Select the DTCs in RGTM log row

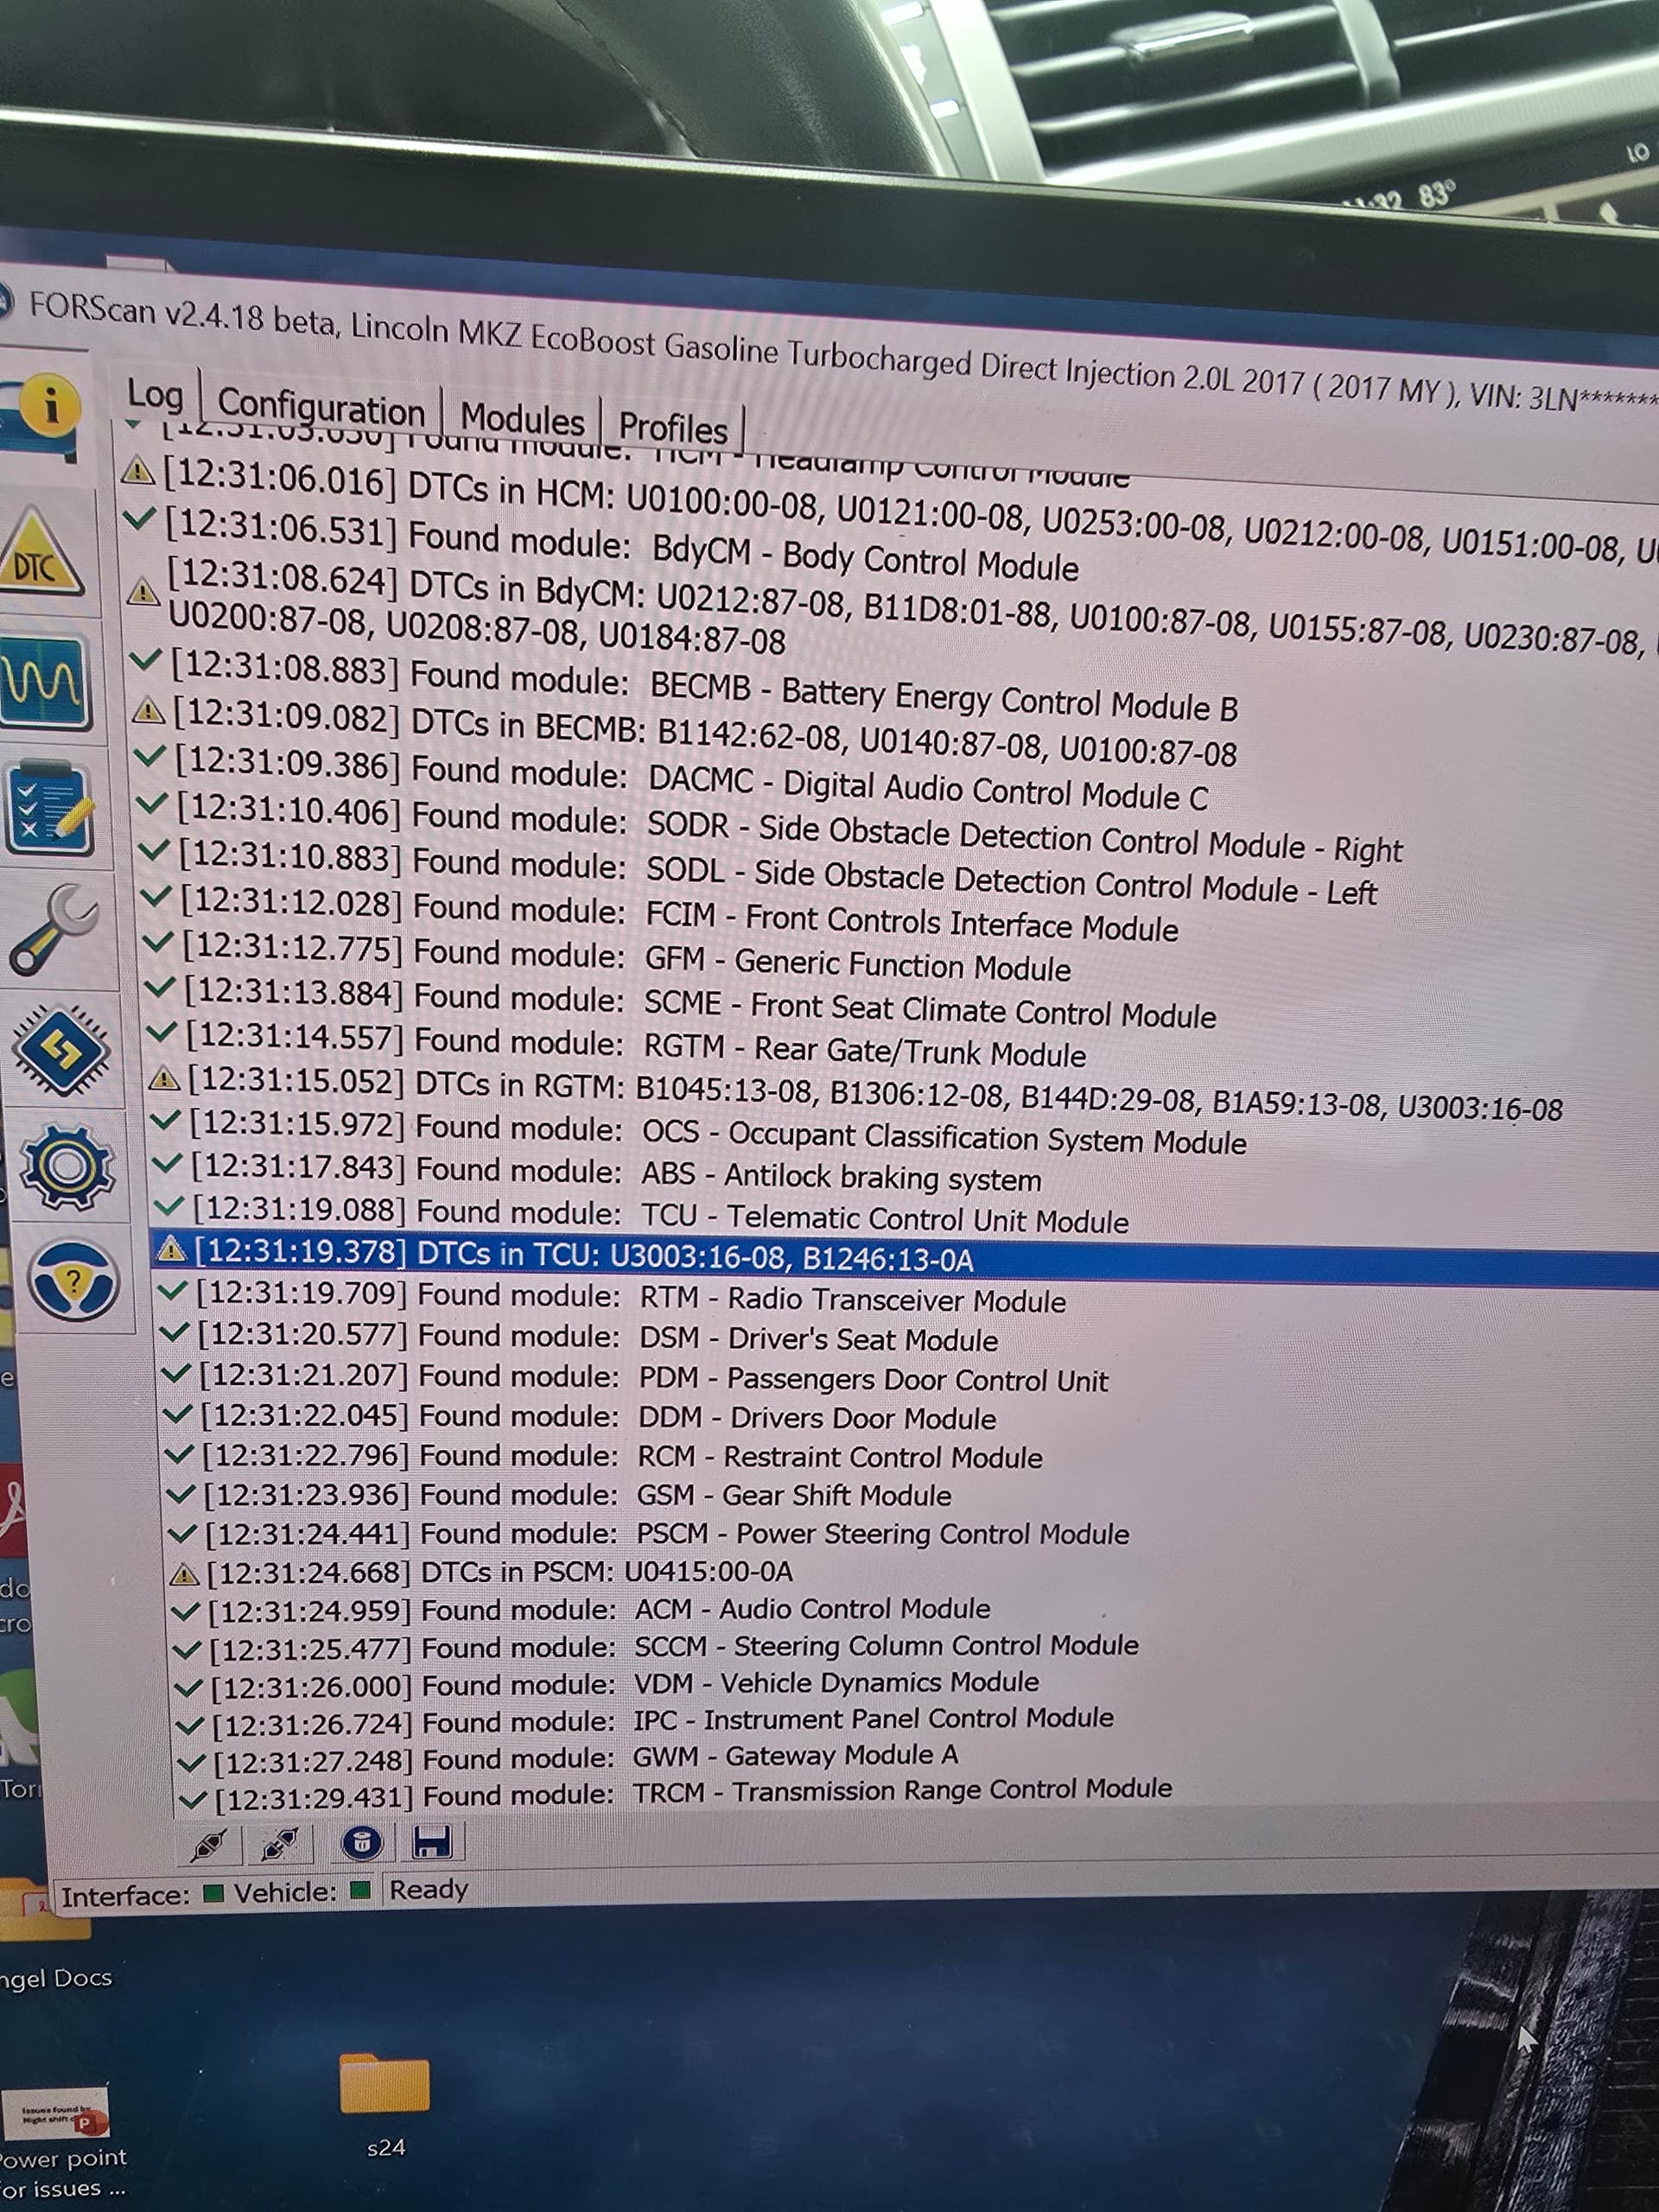pos(855,1093)
